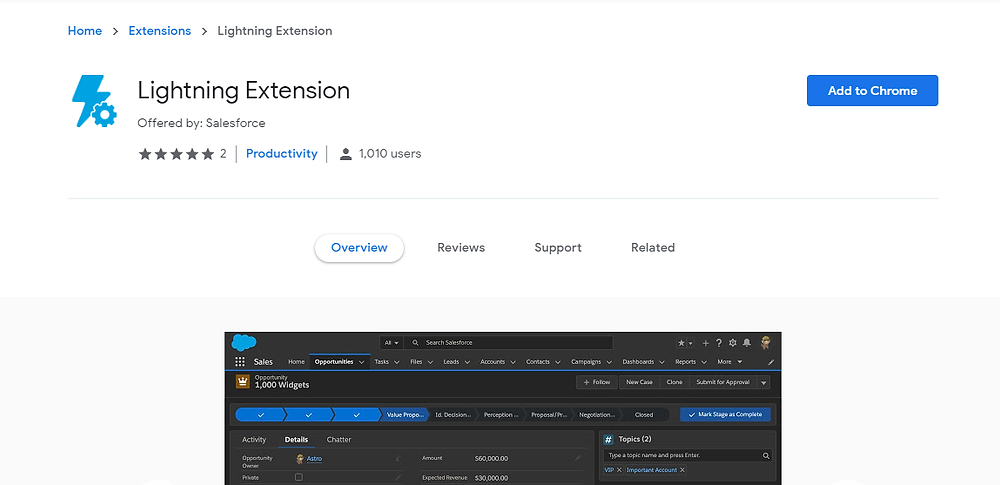This screenshot has height=485, width=1000.
Task: Click the nav bar edit pencil icon
Action: 770,362
